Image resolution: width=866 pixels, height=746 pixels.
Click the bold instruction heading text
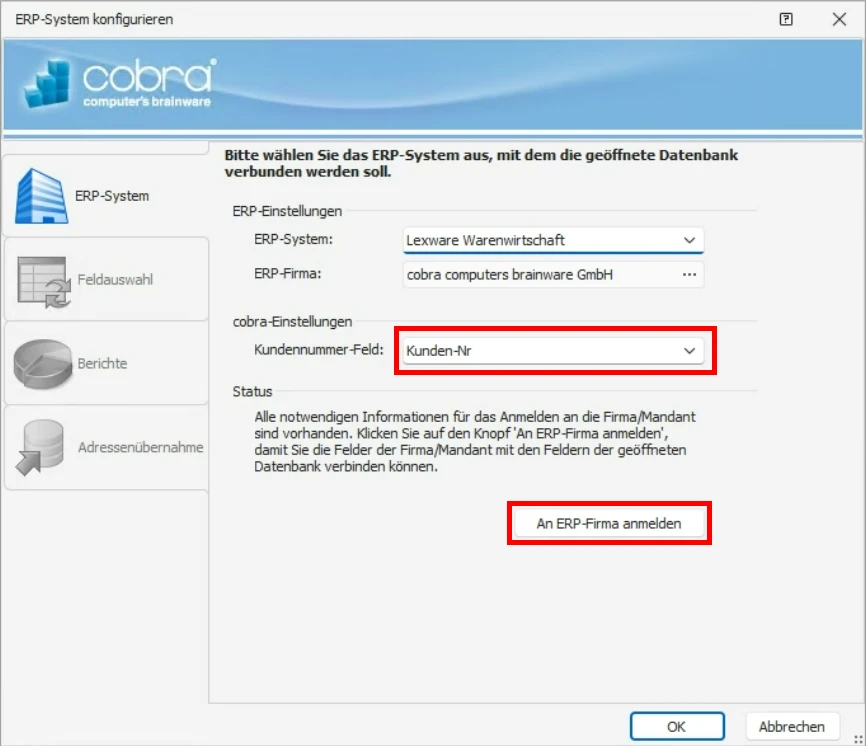(x=480, y=163)
